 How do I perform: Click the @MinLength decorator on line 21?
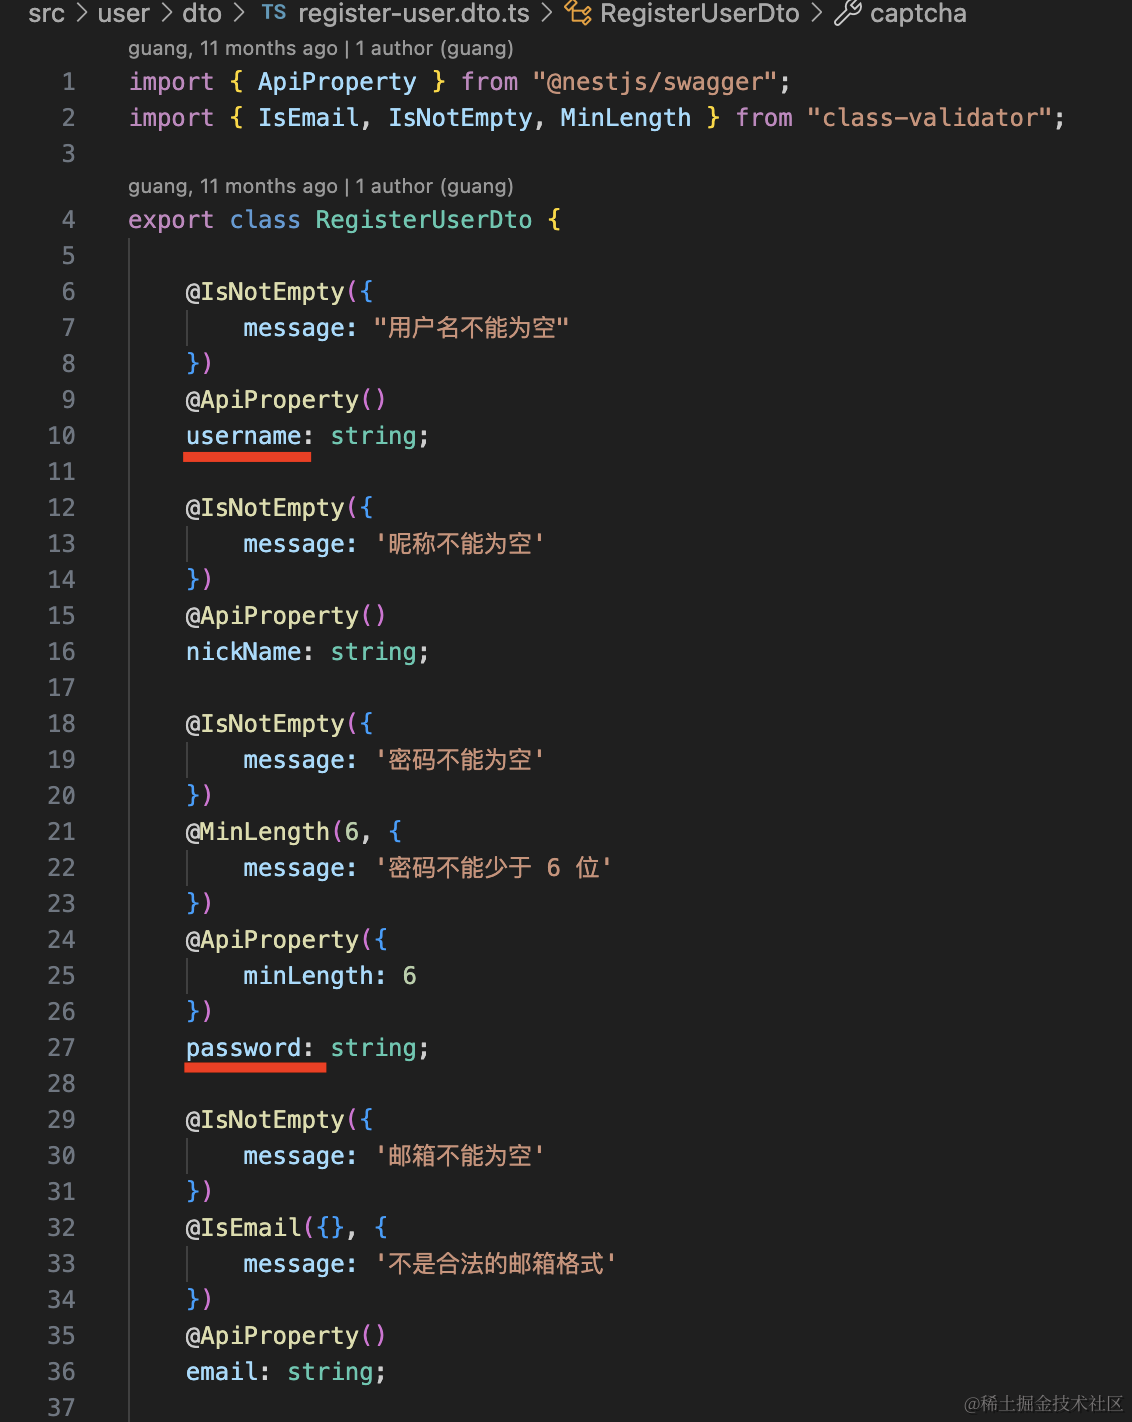point(258,832)
